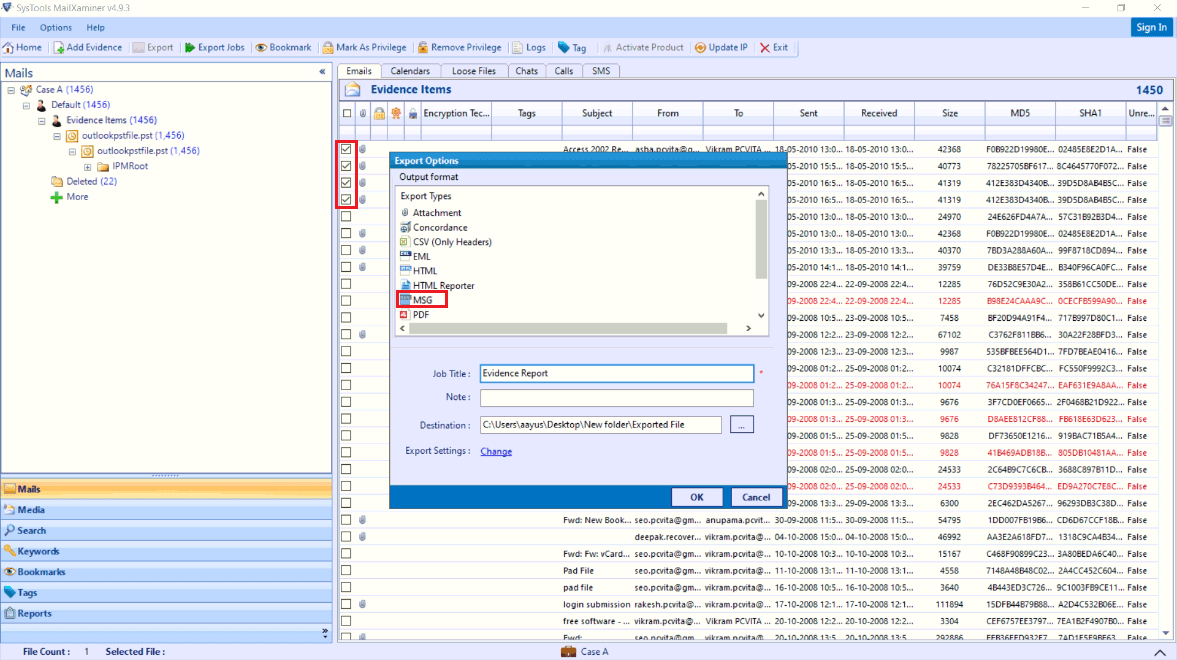This screenshot has width=1177, height=660.
Task: Expand the status bar up chevron
Action: (1160, 652)
